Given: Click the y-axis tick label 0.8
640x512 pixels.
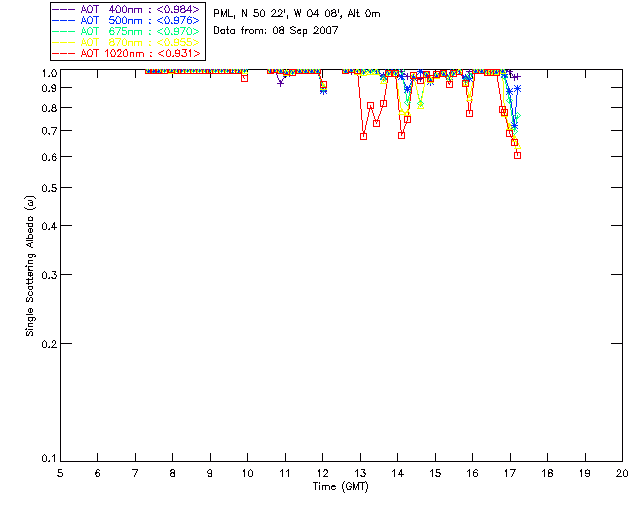Looking at the screenshot, I should pyautogui.click(x=49, y=108).
